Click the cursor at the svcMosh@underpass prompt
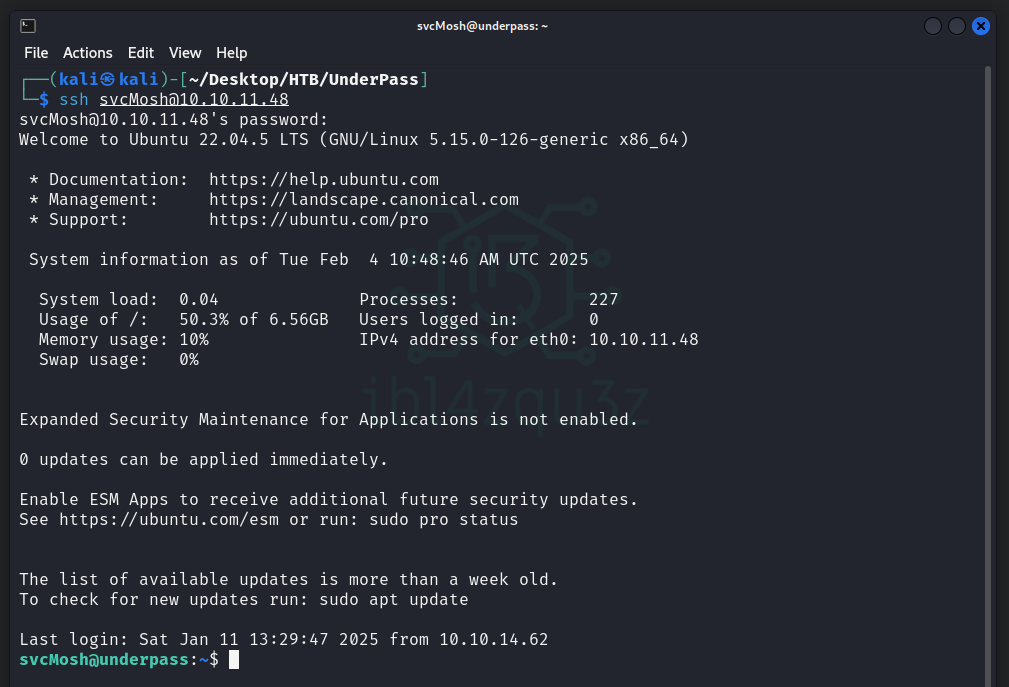1009x687 pixels. (x=234, y=660)
